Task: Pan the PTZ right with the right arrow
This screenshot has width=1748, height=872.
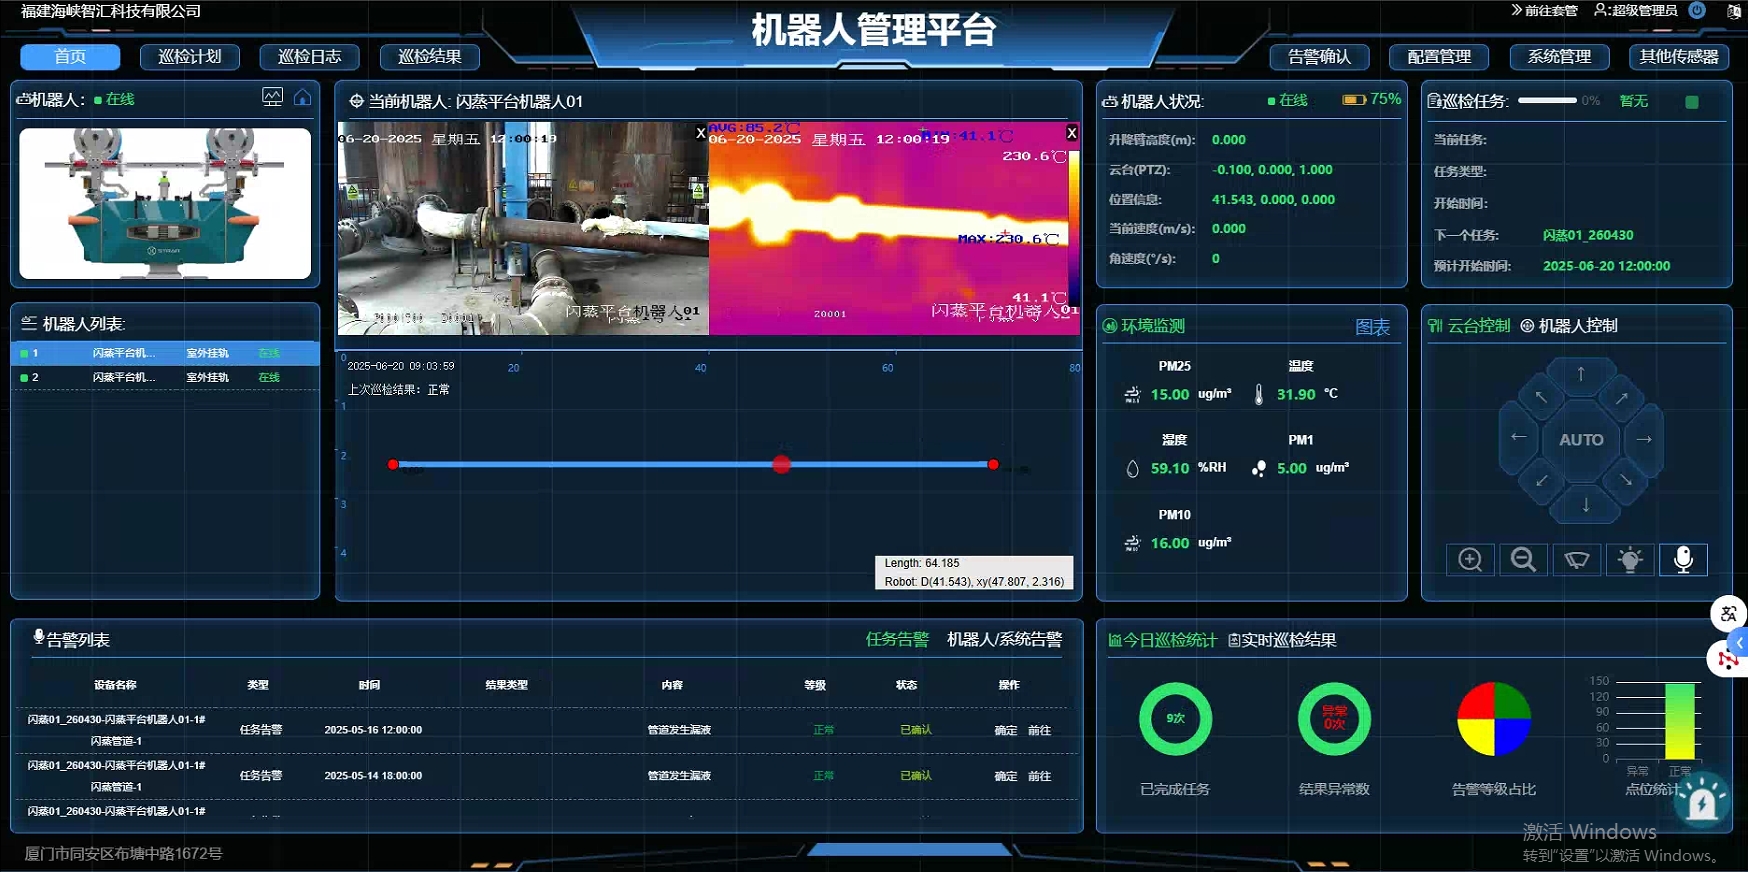Action: pyautogui.click(x=1644, y=439)
